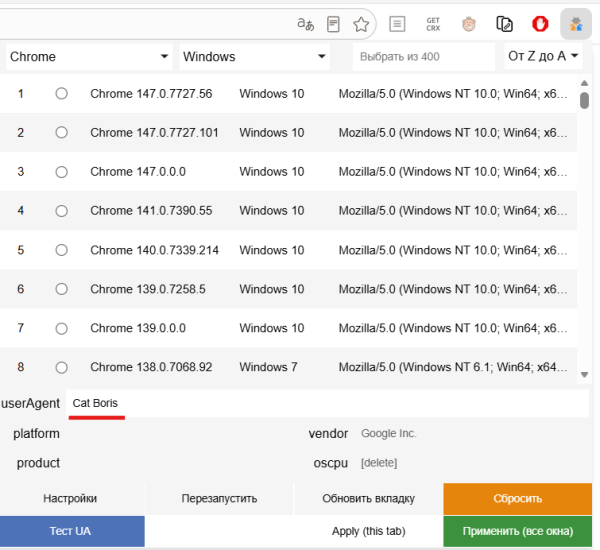This screenshot has width=600, height=550.
Task: Click the user-agent list scrollbar thumb
Action: [584, 100]
